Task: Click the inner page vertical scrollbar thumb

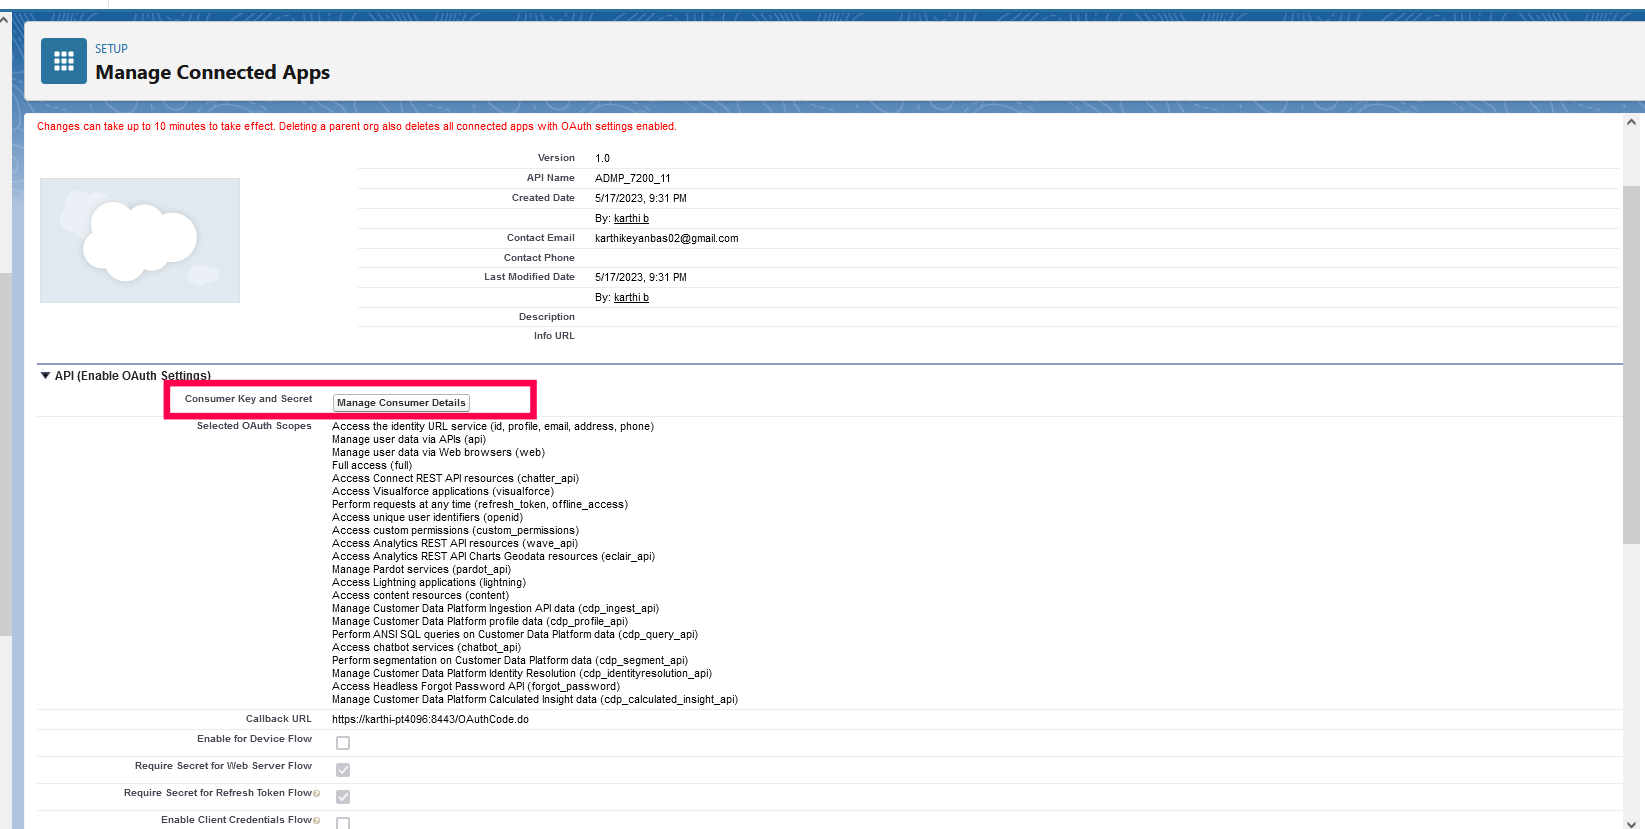Action: click(x=1631, y=365)
